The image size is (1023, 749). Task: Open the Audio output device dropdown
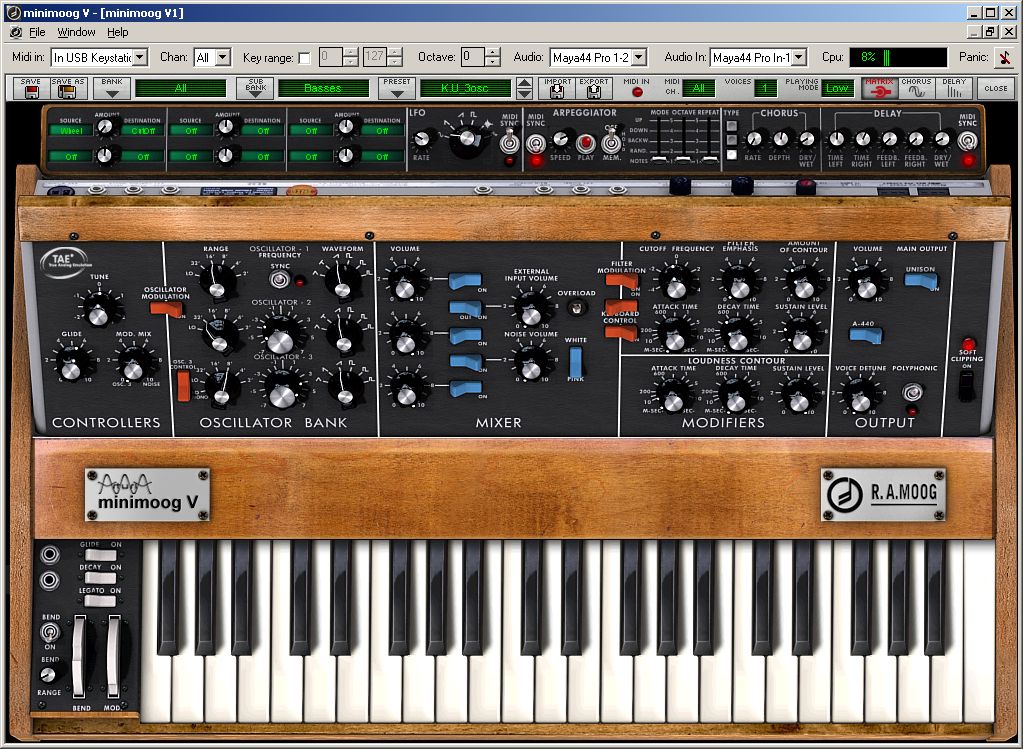[x=639, y=58]
